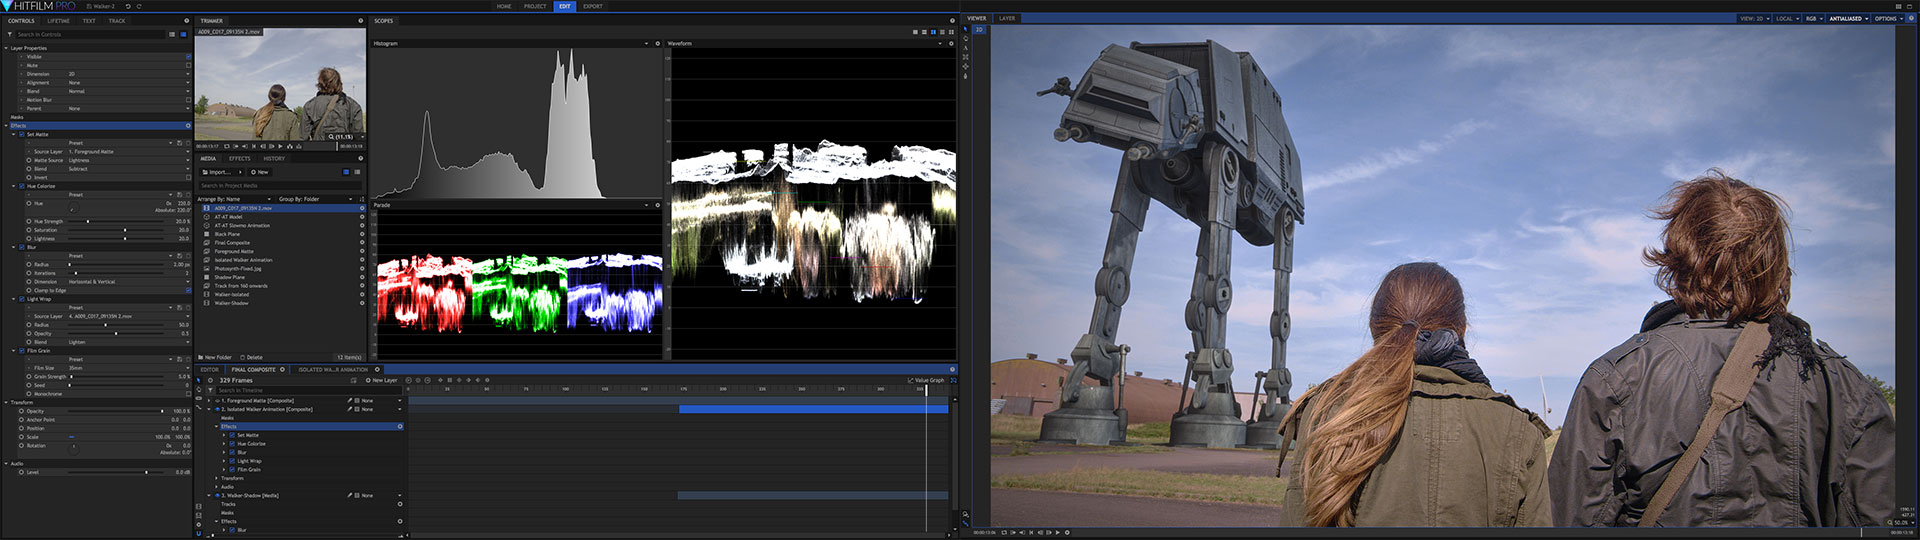This screenshot has width=1920, height=540.
Task: Close the Isolated Walker Animation timeline tab
Action: 377,369
